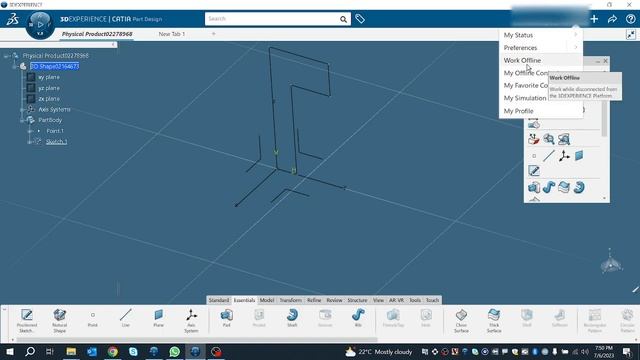The width and height of the screenshot is (640, 360).
Task: Select the xy plane in the tree
Action: coord(49,77)
